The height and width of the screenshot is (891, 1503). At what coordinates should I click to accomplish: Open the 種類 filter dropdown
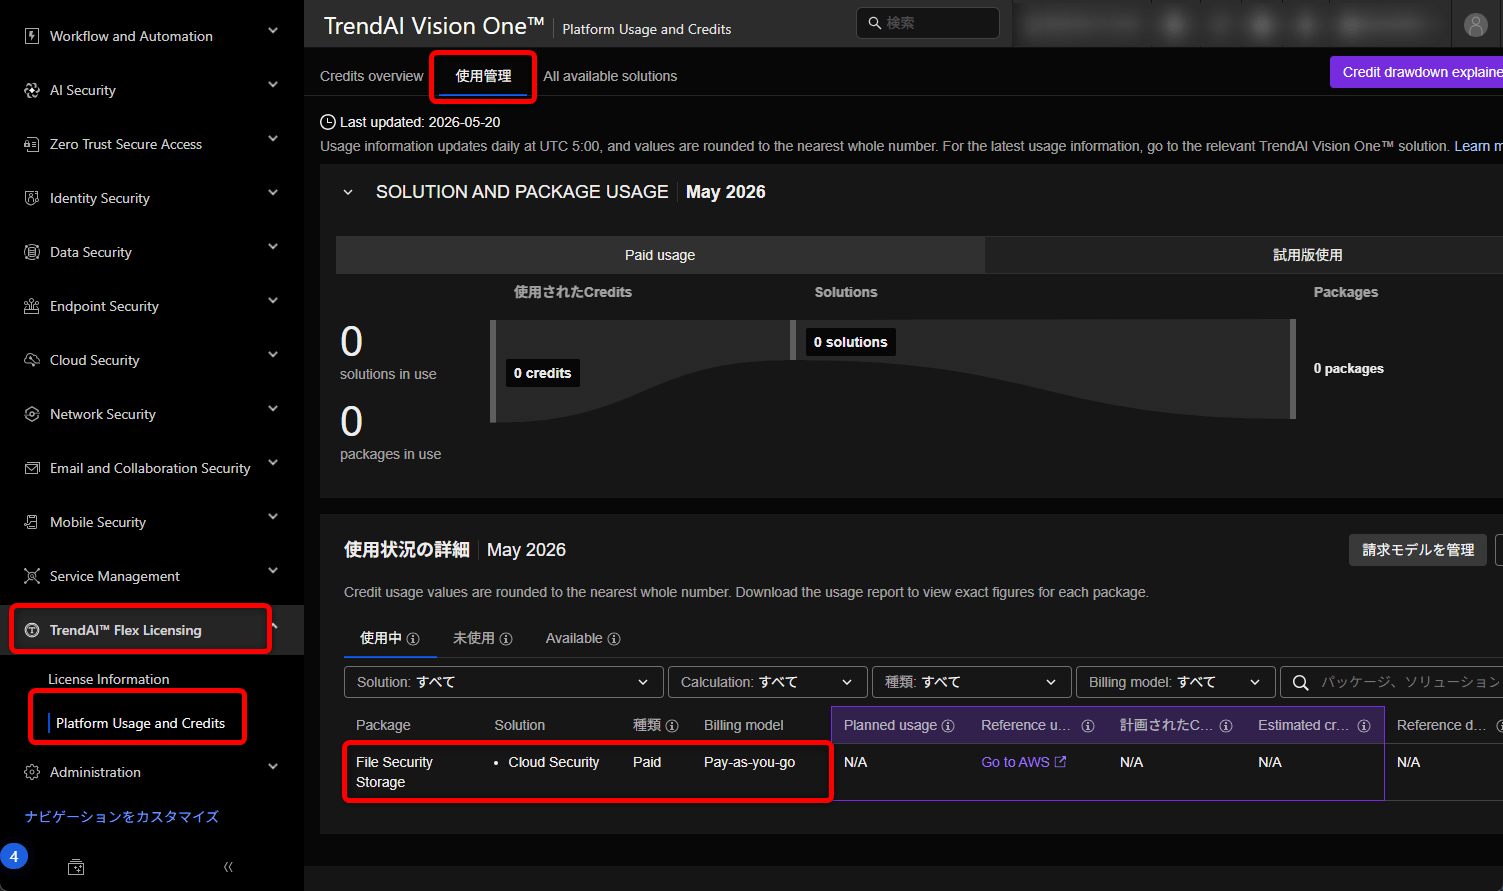tap(972, 682)
